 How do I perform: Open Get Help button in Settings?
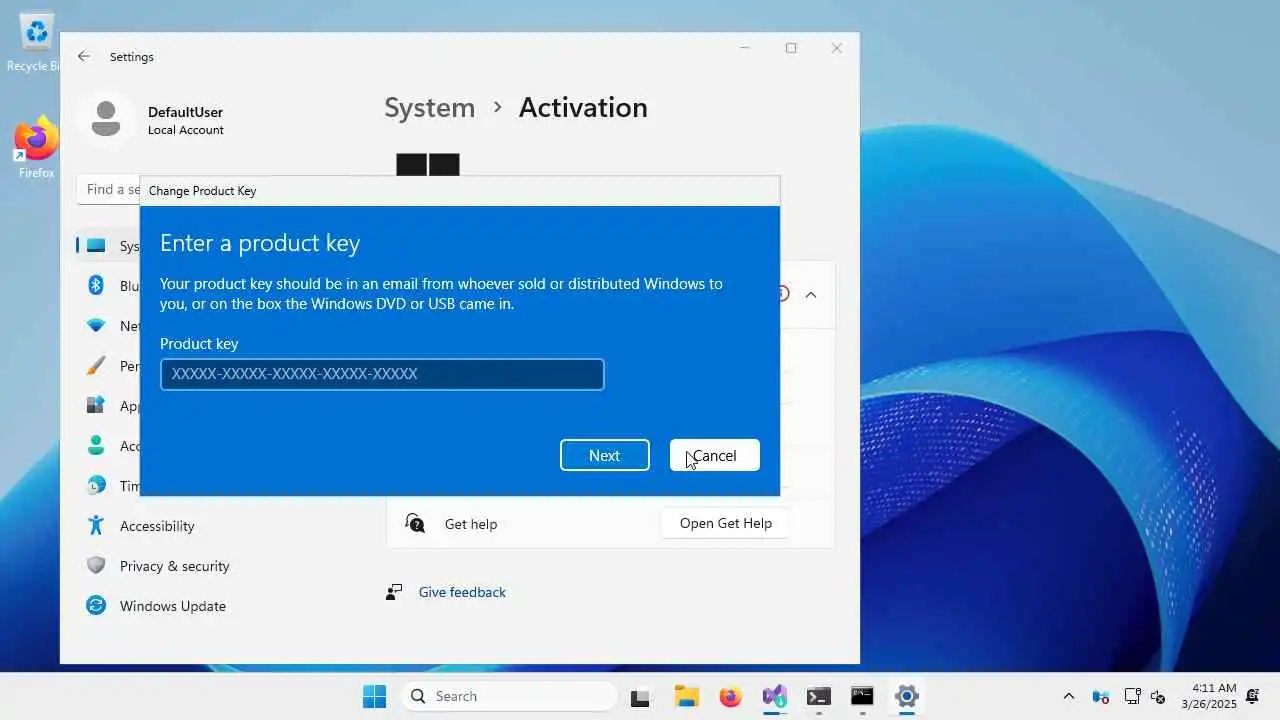[x=725, y=523]
